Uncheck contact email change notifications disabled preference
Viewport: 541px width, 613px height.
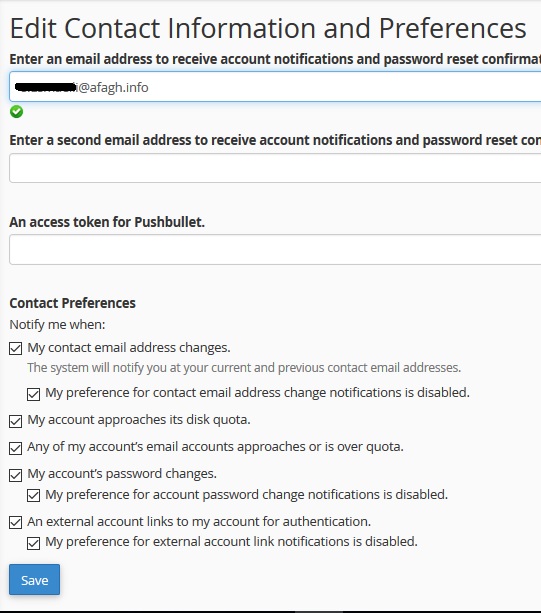[x=34, y=394]
